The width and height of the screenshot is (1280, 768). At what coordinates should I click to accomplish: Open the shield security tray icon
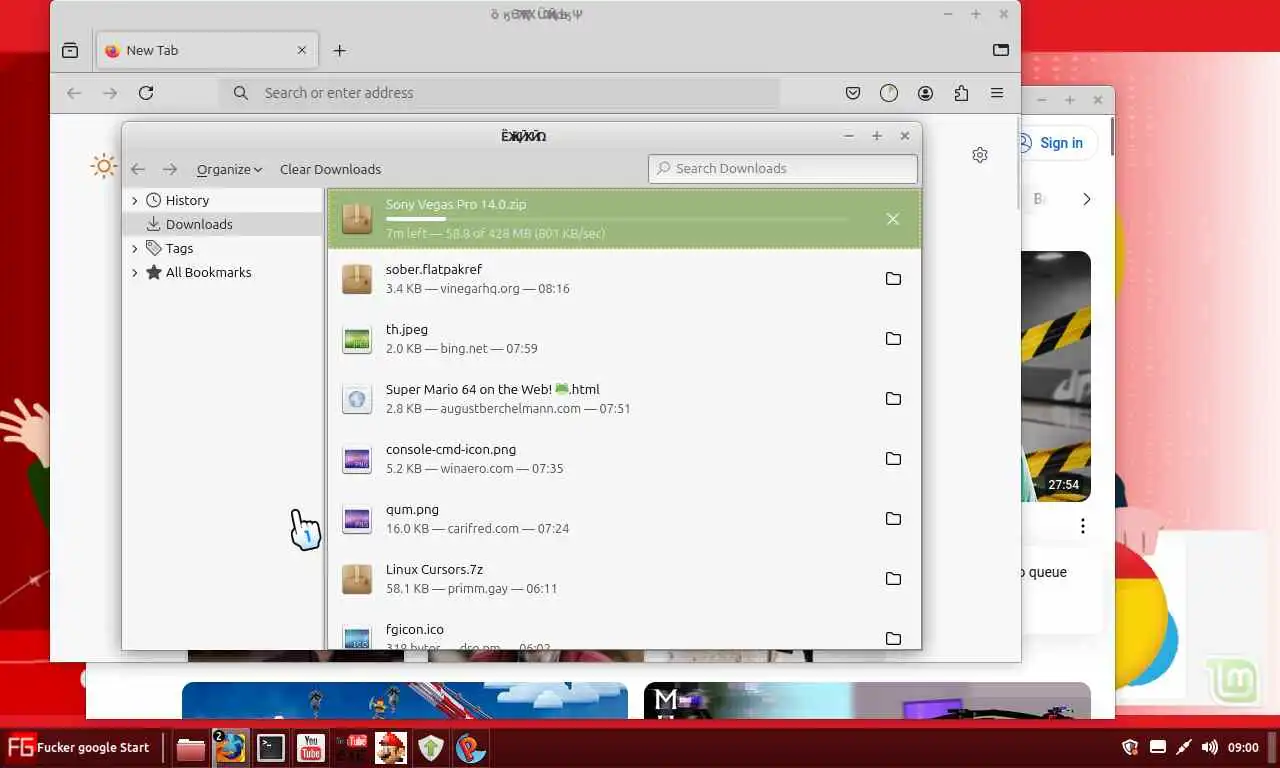pyautogui.click(x=1131, y=747)
